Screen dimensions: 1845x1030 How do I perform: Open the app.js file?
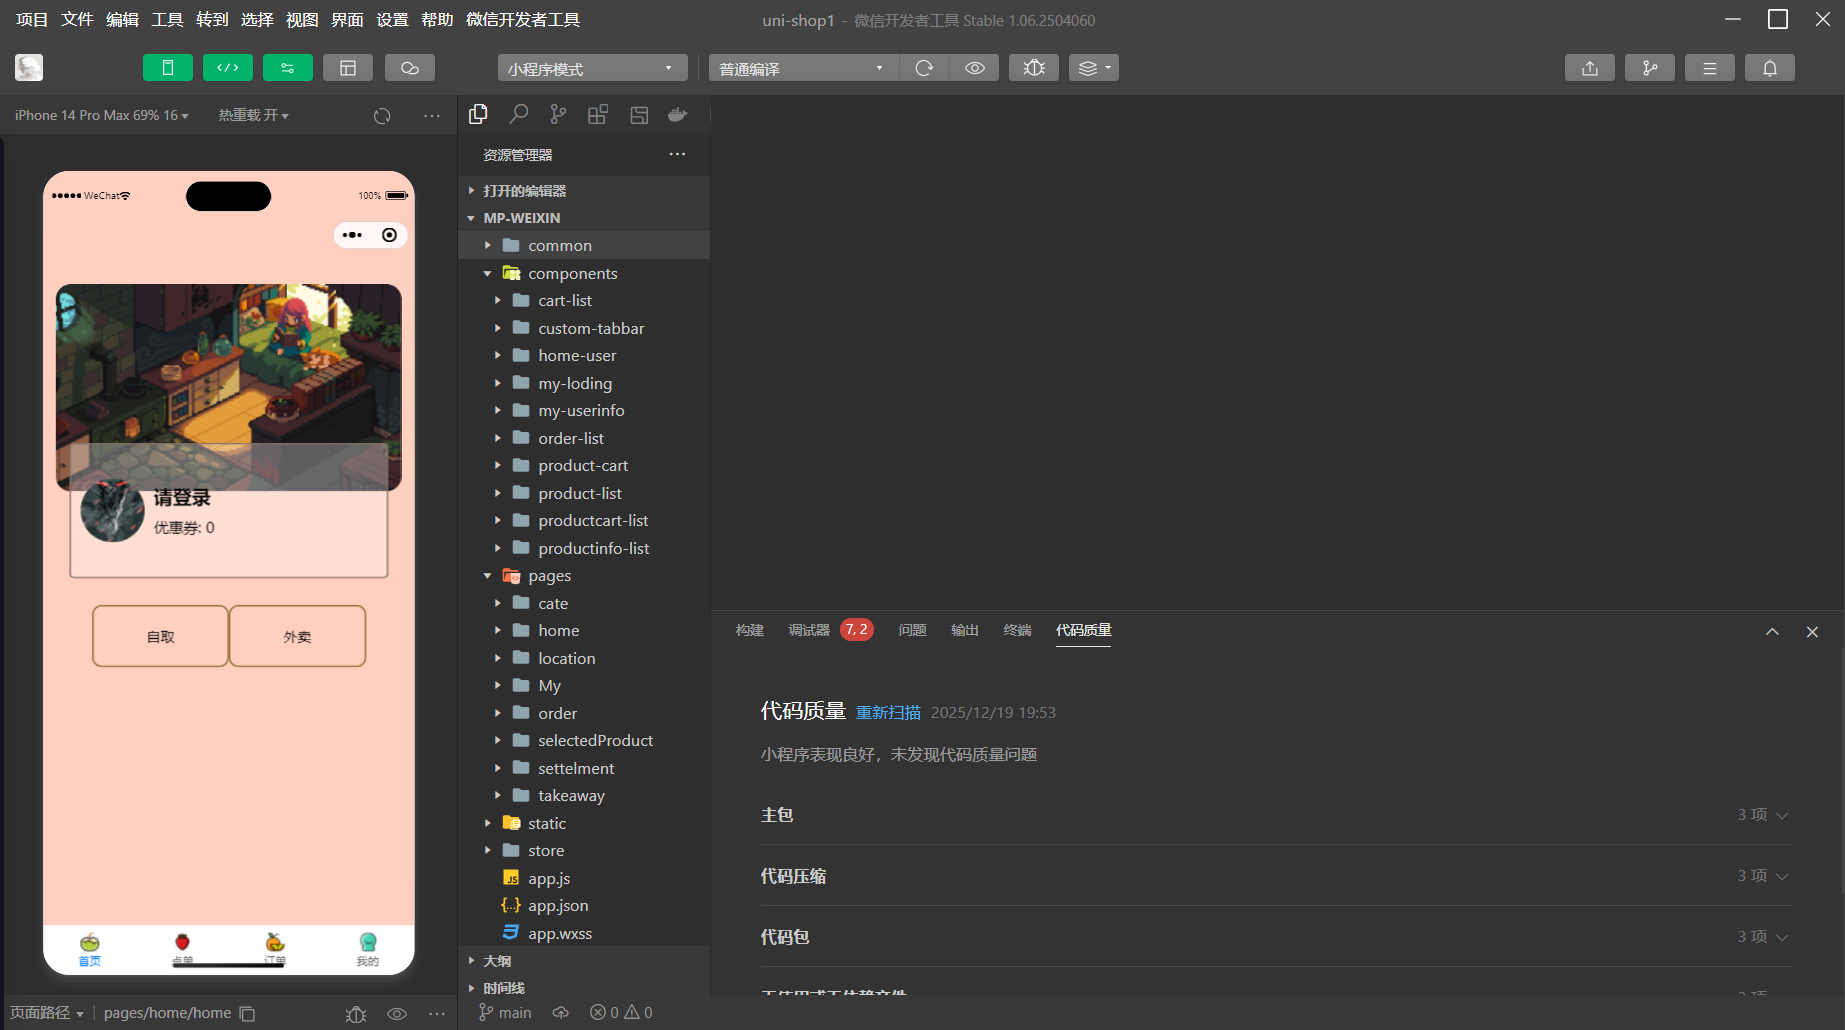(x=584, y=878)
